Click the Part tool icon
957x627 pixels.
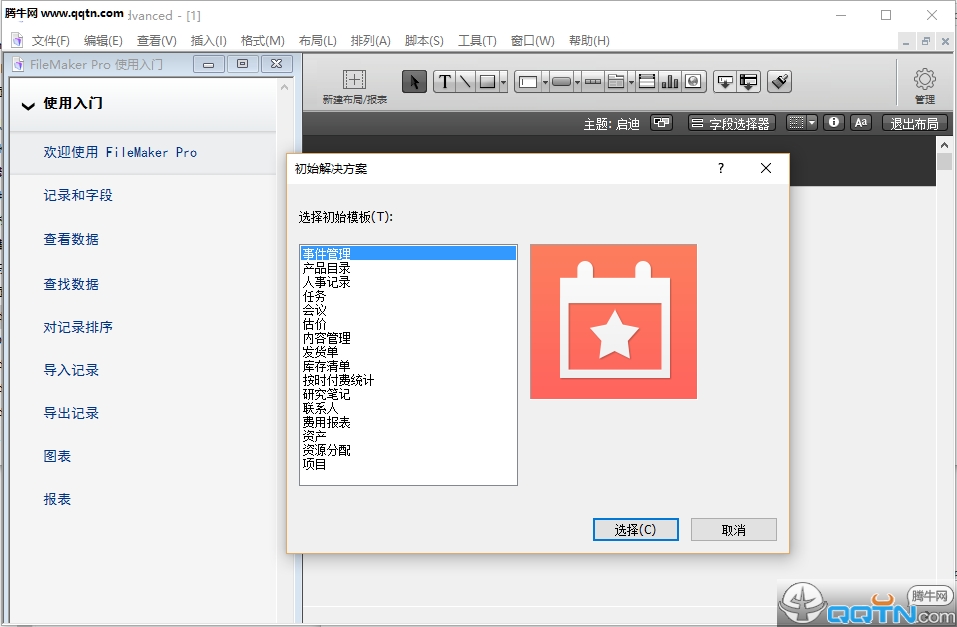coord(748,81)
